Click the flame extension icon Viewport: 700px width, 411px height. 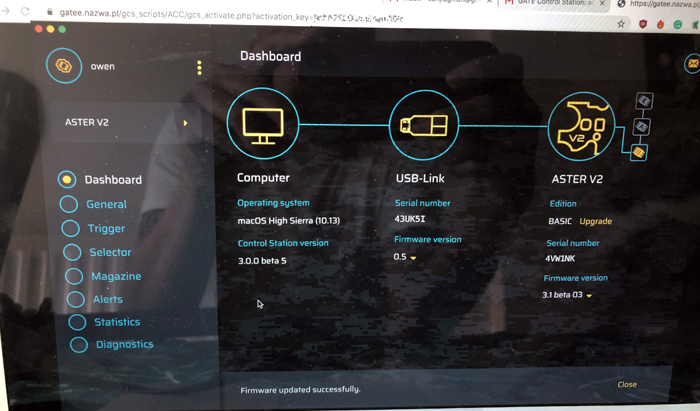pyautogui.click(x=660, y=25)
